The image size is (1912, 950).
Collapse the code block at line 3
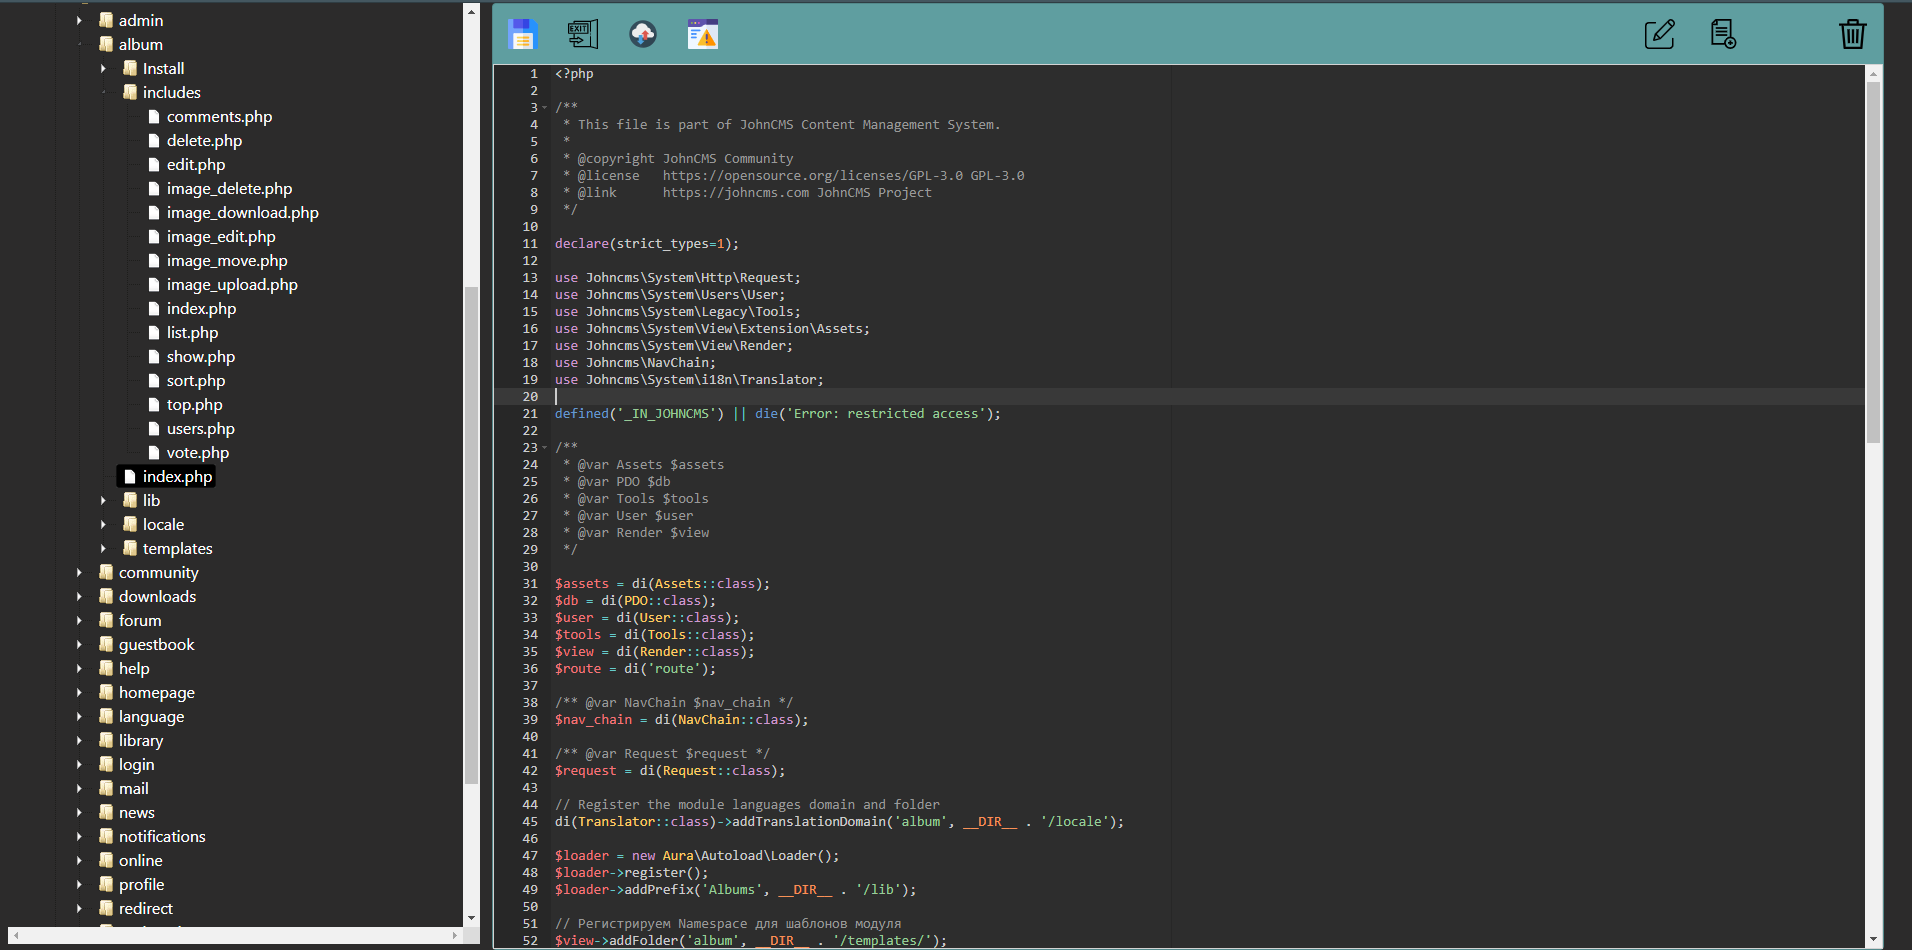545,108
